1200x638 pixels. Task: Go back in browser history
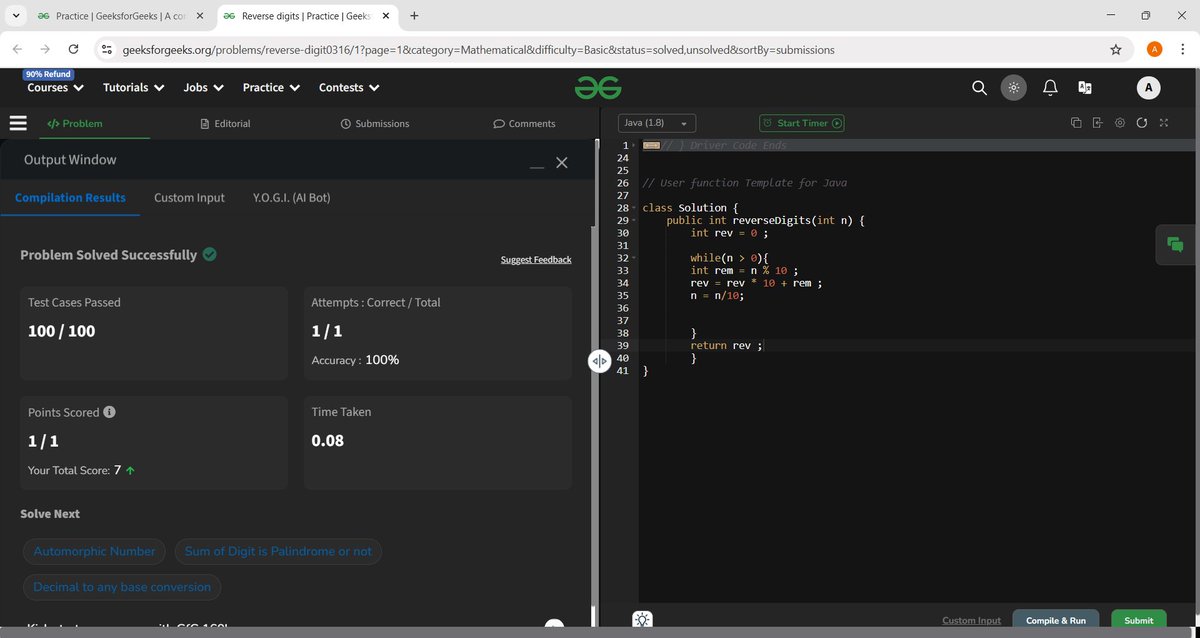(17, 49)
